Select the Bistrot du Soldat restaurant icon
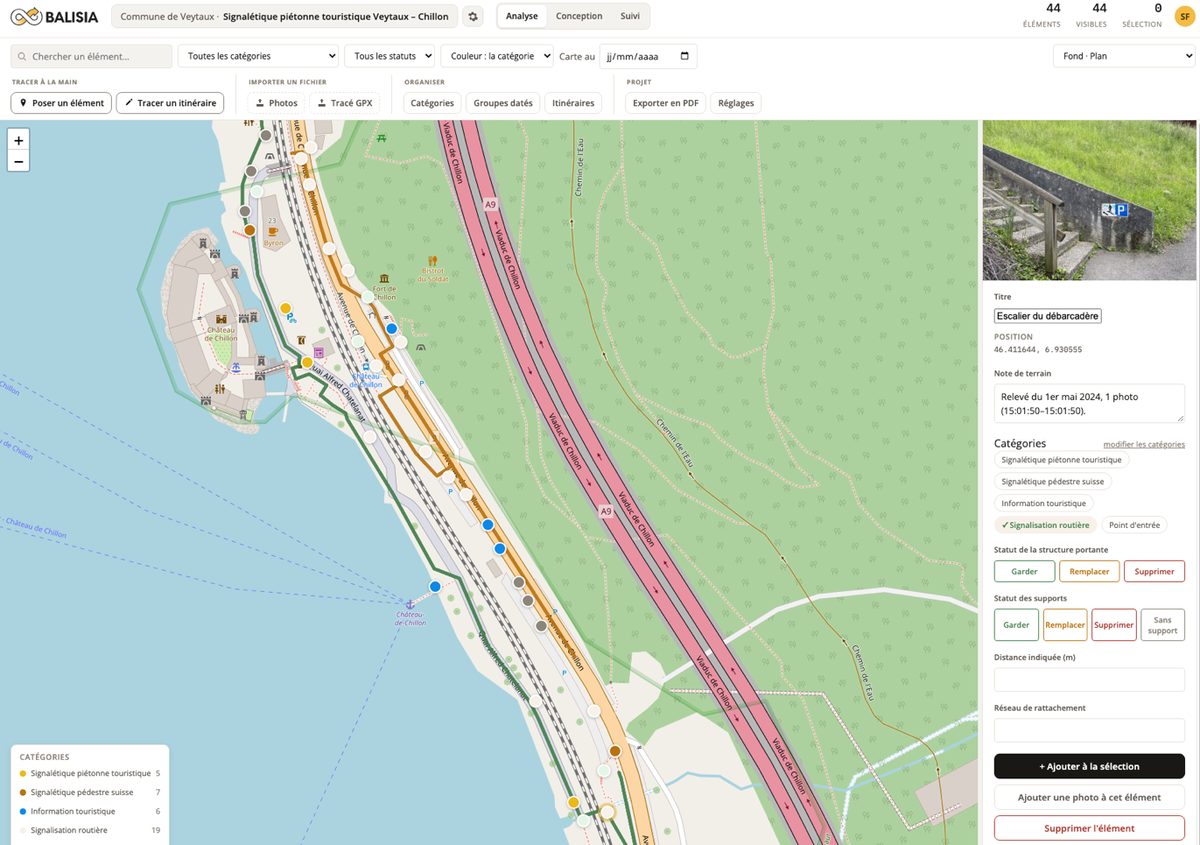 coord(433,261)
